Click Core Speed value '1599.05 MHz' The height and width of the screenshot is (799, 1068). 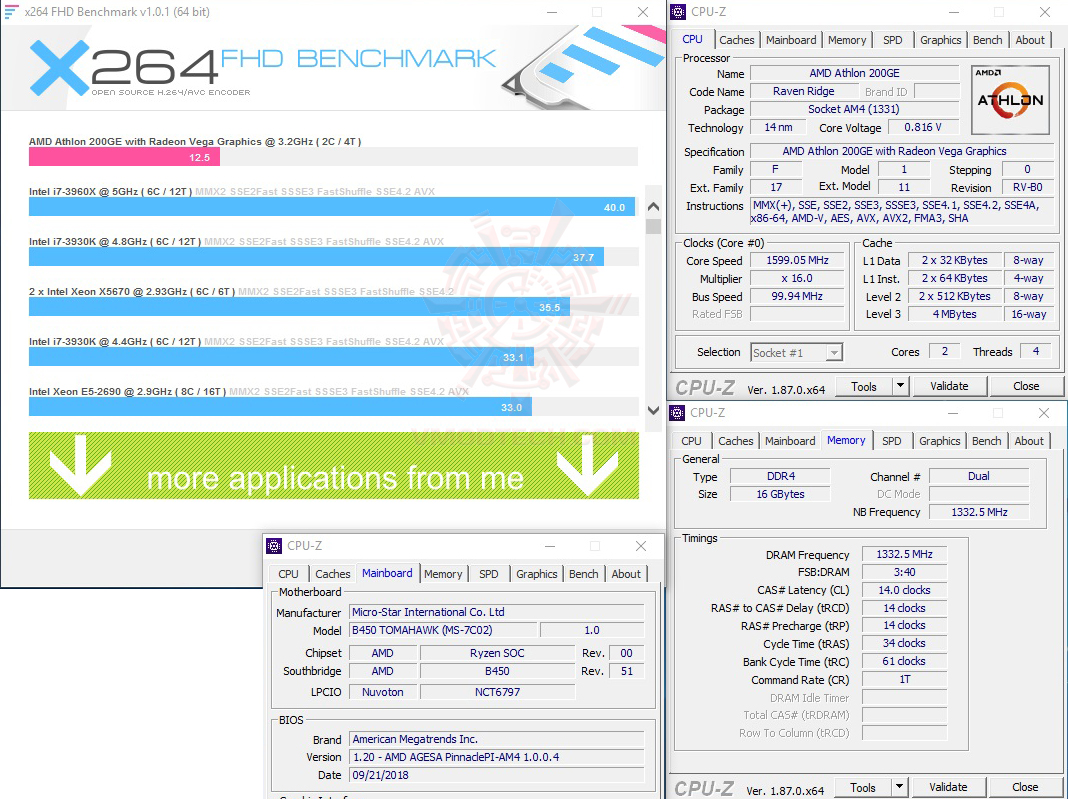pyautogui.click(x=797, y=260)
